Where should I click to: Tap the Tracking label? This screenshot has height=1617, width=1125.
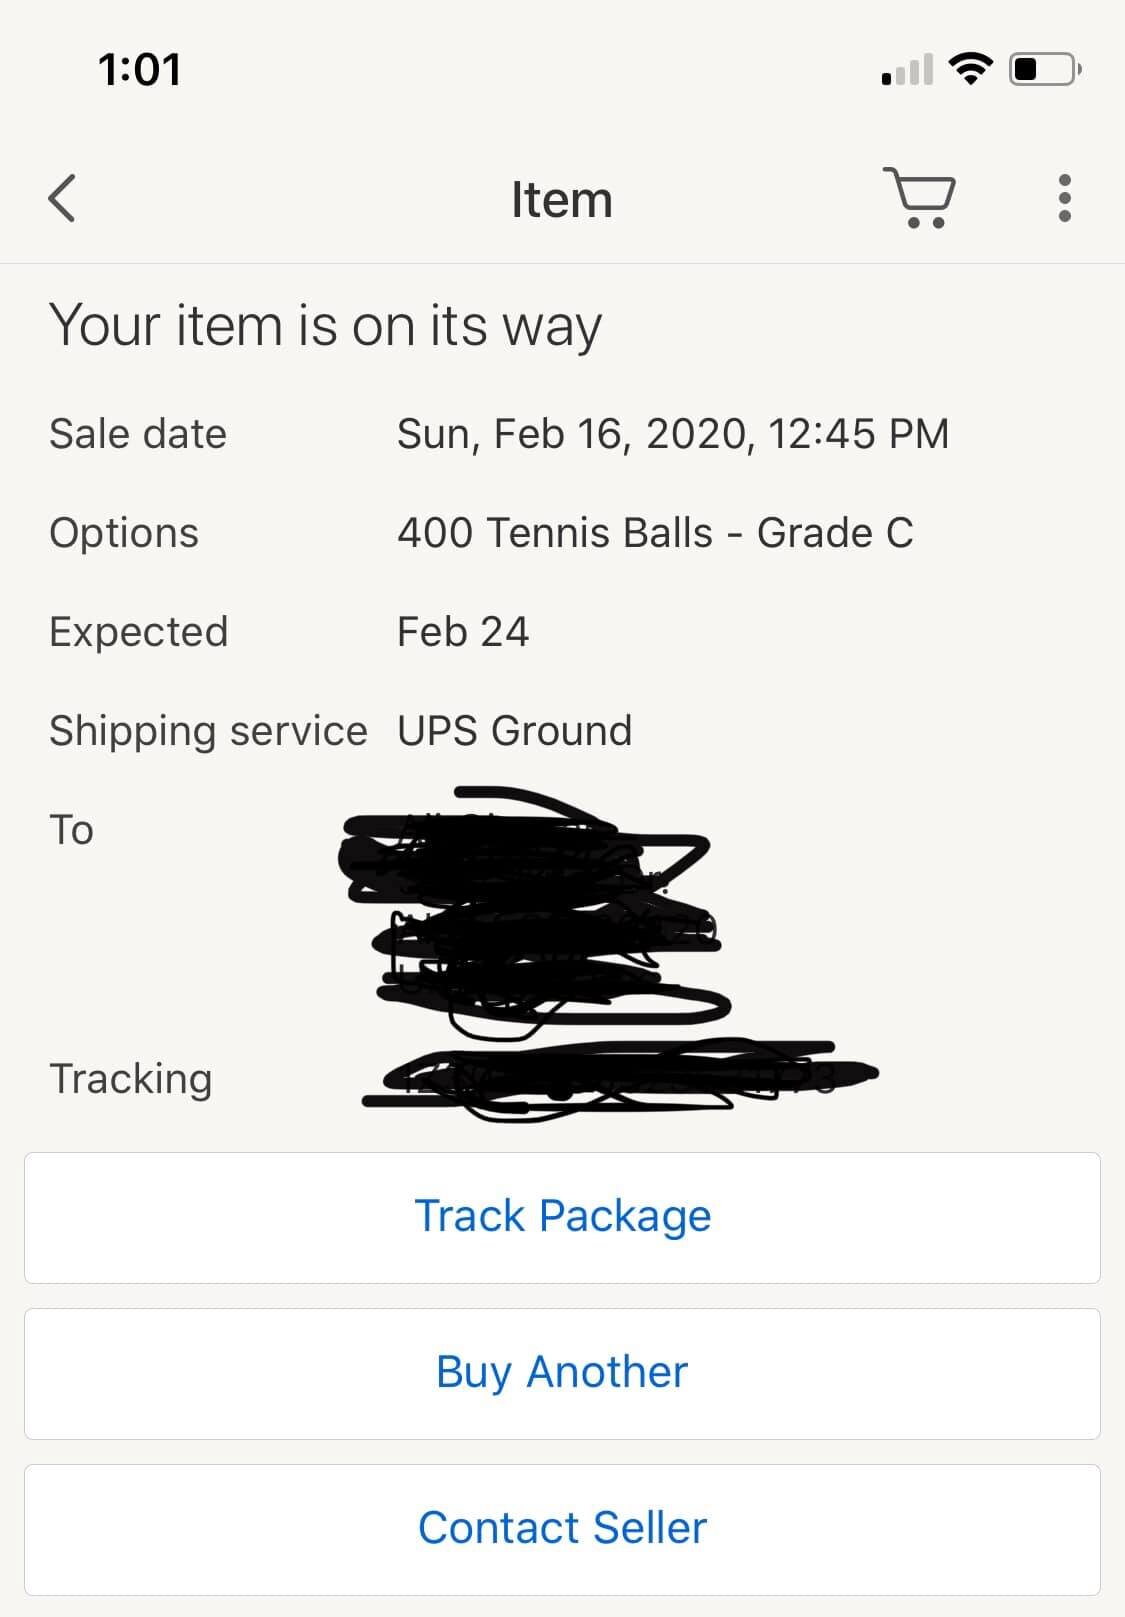click(130, 1079)
